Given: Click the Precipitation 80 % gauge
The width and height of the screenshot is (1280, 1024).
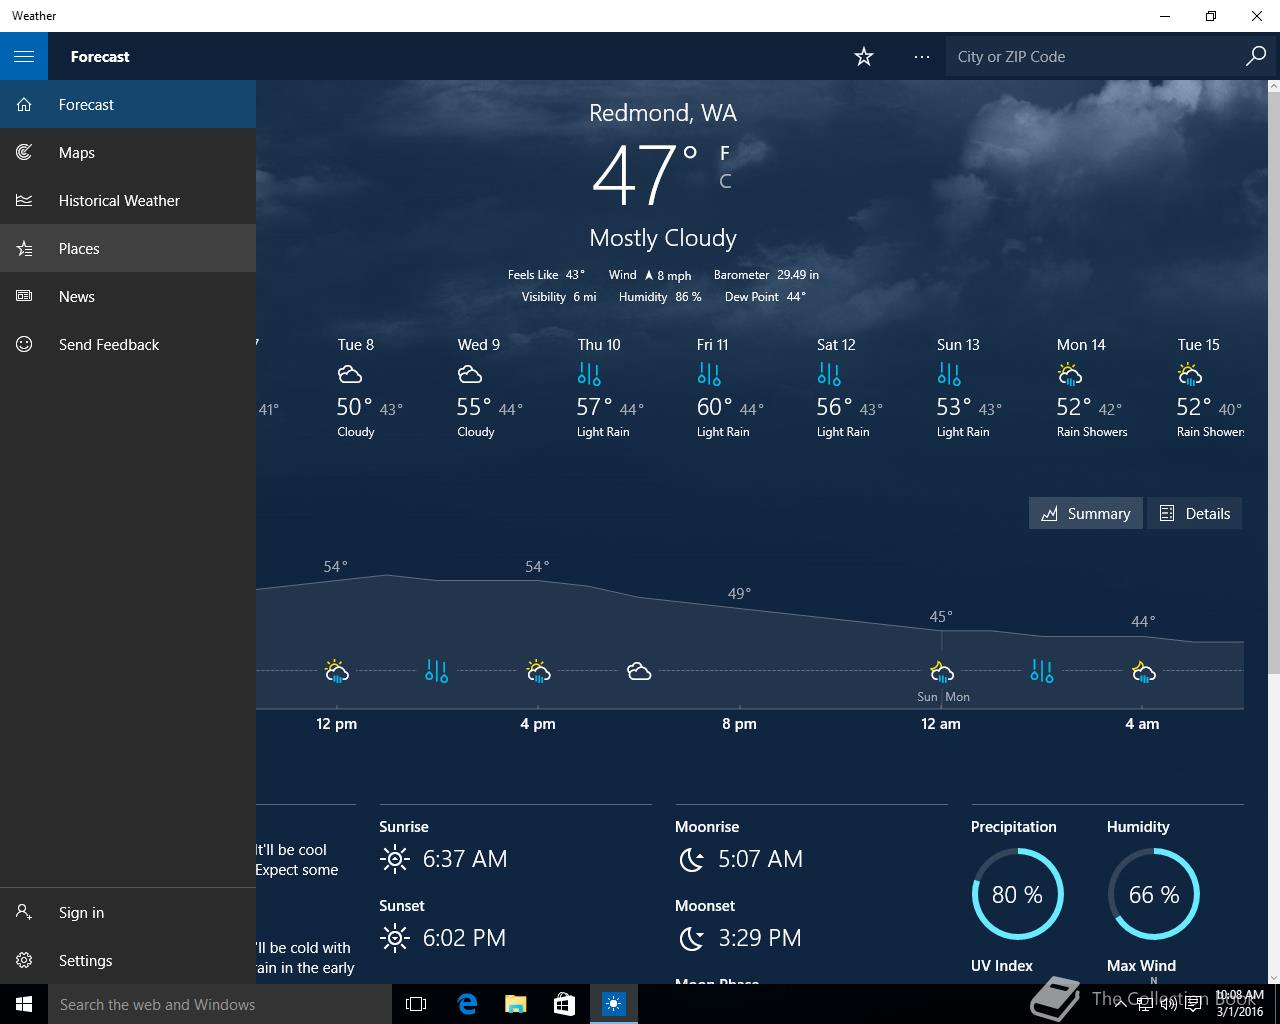Looking at the screenshot, I should click(x=1017, y=894).
